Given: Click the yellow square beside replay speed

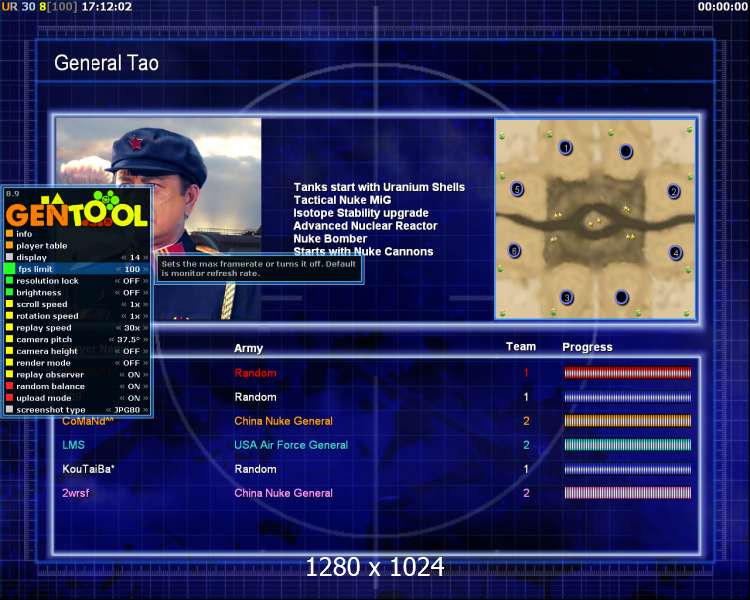Looking at the screenshot, I should (x=9, y=328).
